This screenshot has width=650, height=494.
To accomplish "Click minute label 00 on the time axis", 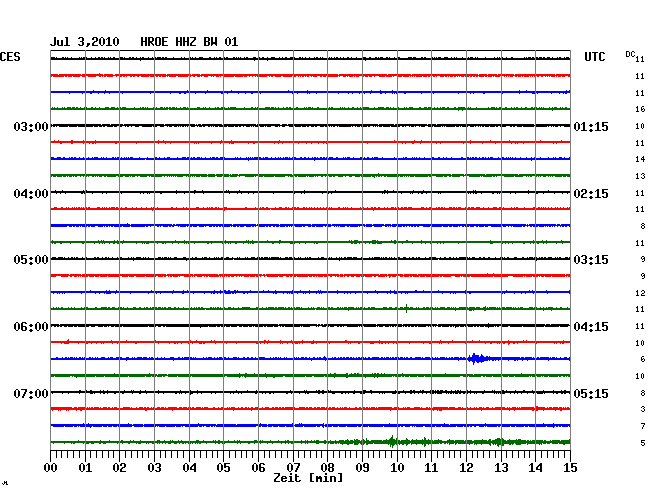I will (x=51, y=467).
